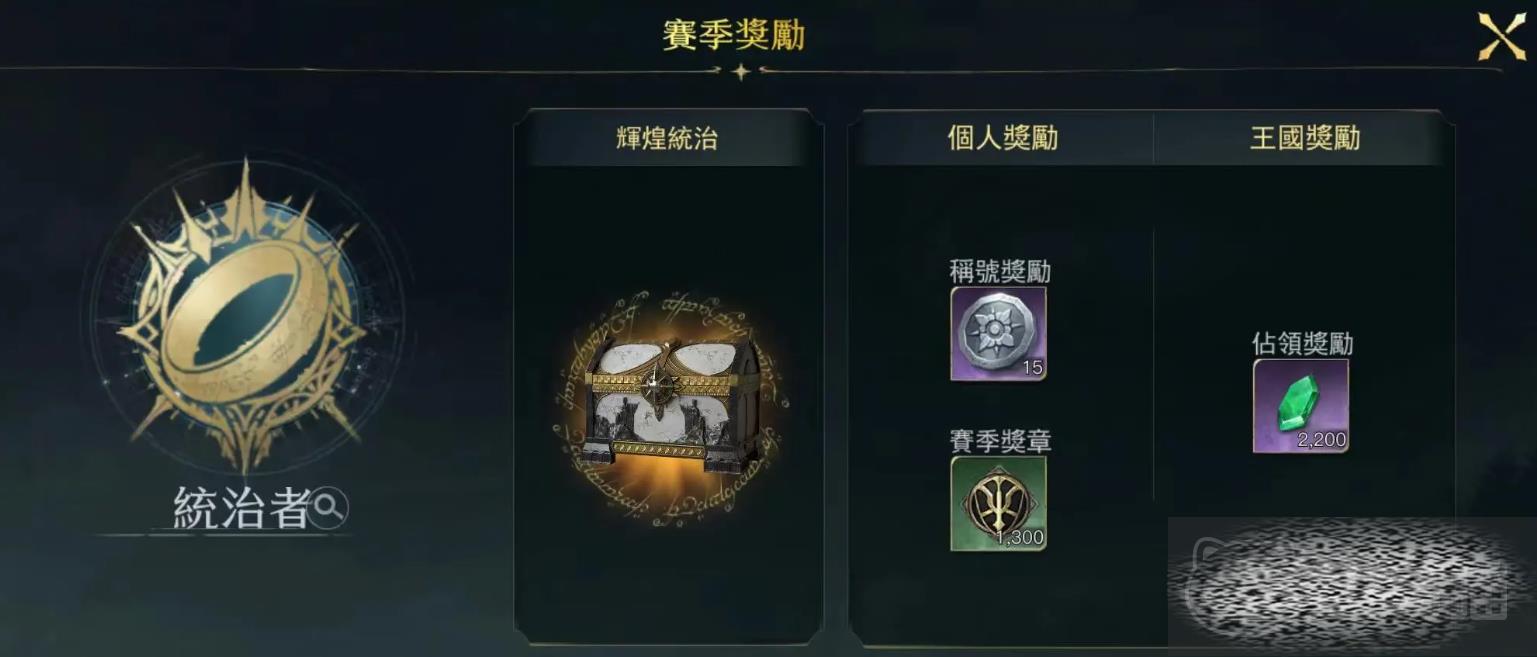Tap the quantity 15 on badge

(1032, 368)
